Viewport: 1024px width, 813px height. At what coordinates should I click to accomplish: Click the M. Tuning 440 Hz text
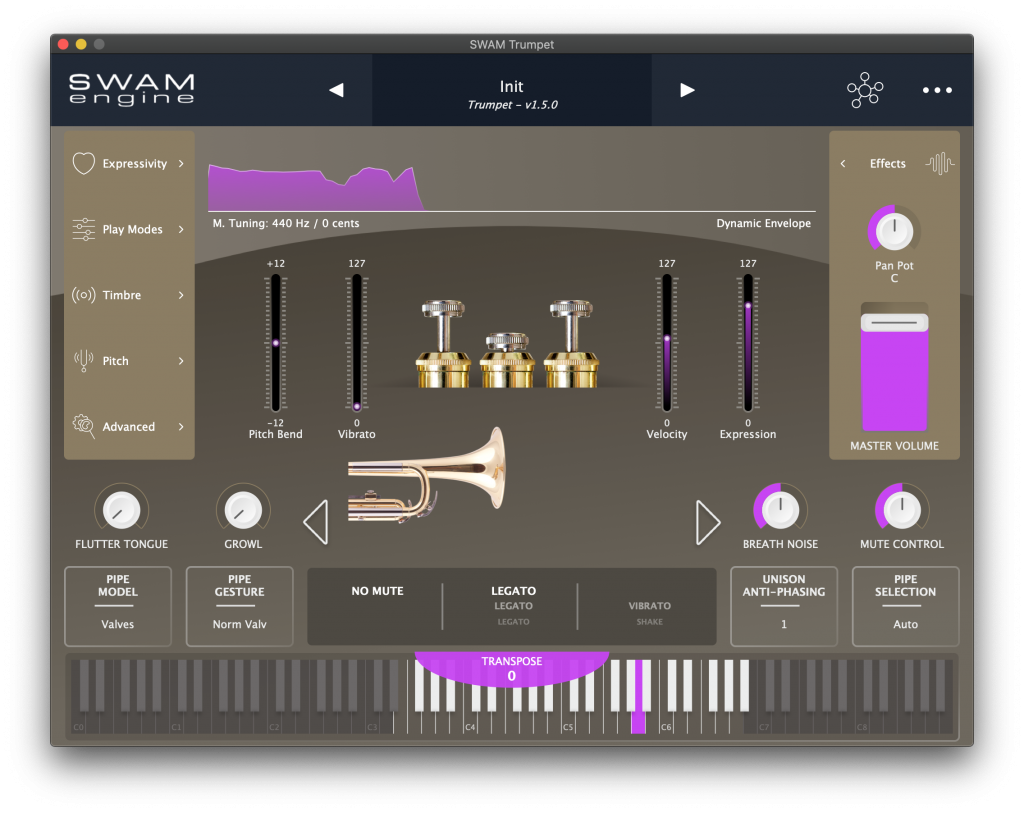(286, 223)
